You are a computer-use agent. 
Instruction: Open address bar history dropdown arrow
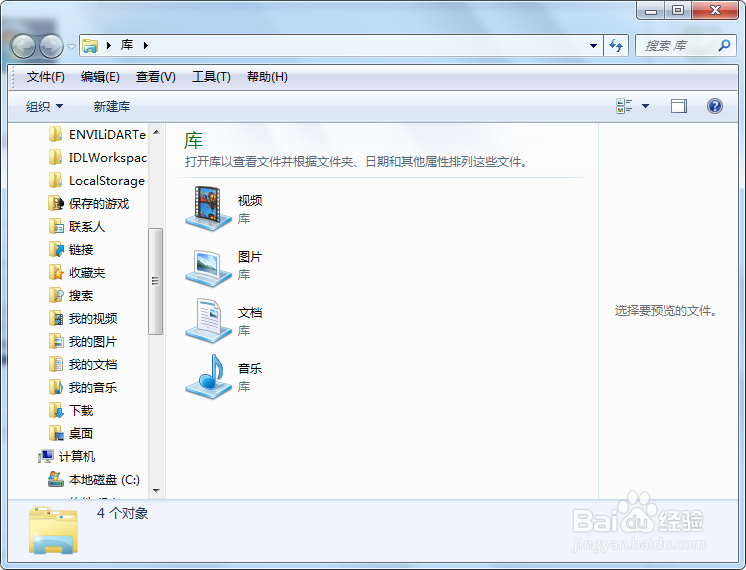point(593,46)
